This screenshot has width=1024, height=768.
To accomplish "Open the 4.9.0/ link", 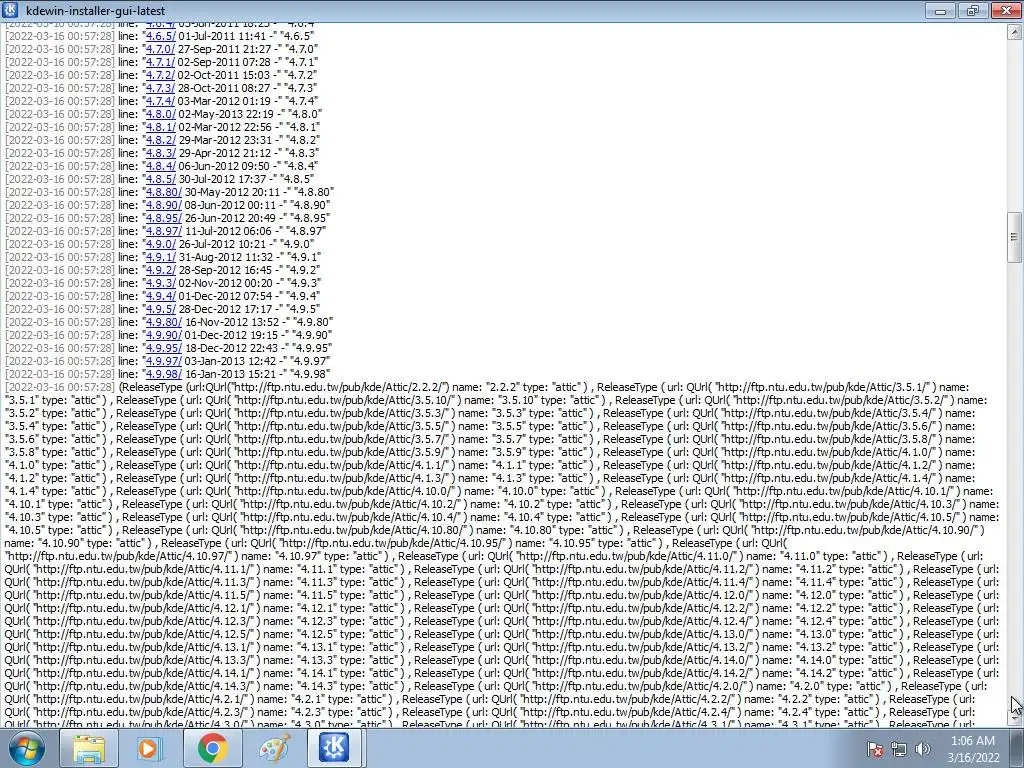I will click(160, 244).
